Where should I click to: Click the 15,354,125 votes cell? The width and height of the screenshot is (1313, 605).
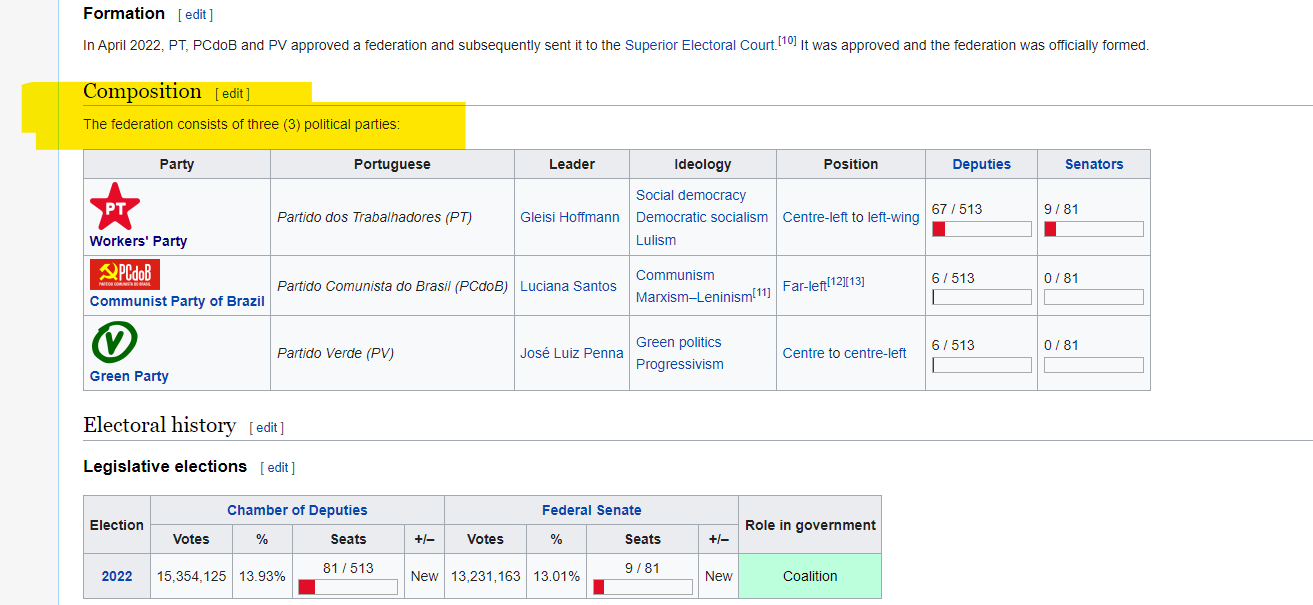(191, 576)
